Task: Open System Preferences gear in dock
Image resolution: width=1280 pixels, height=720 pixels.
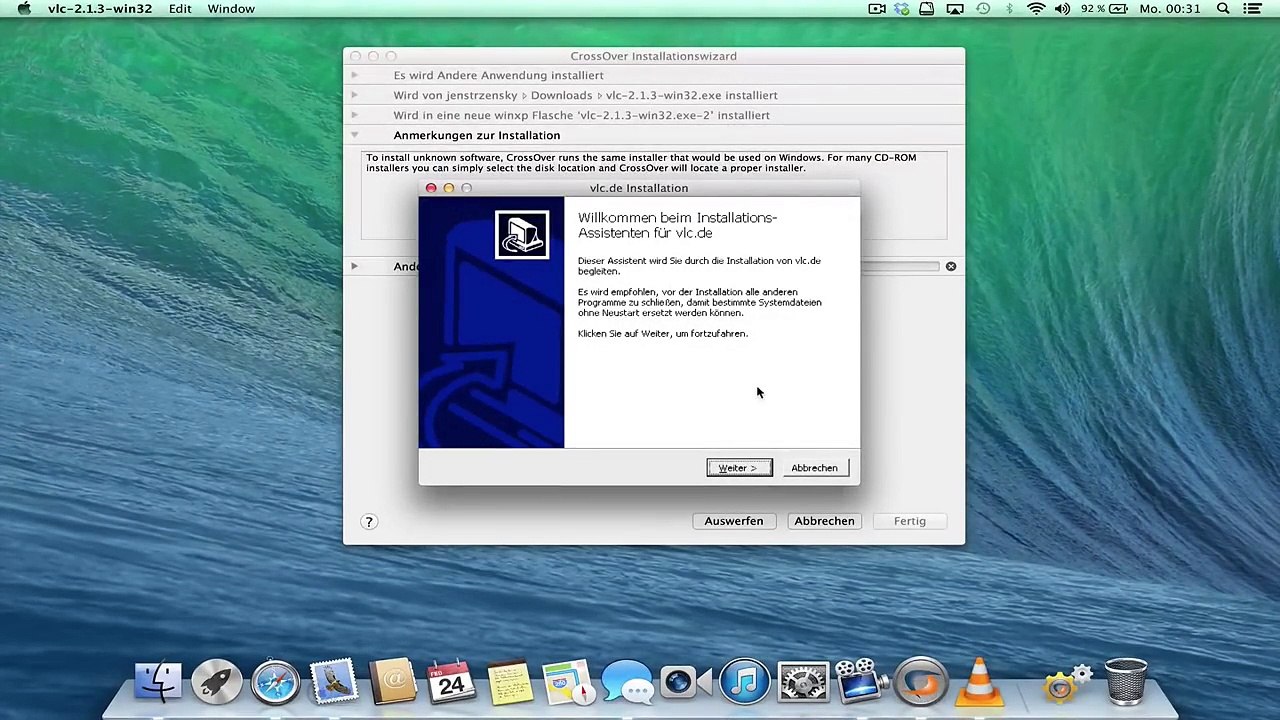Action: pyautogui.click(x=803, y=683)
